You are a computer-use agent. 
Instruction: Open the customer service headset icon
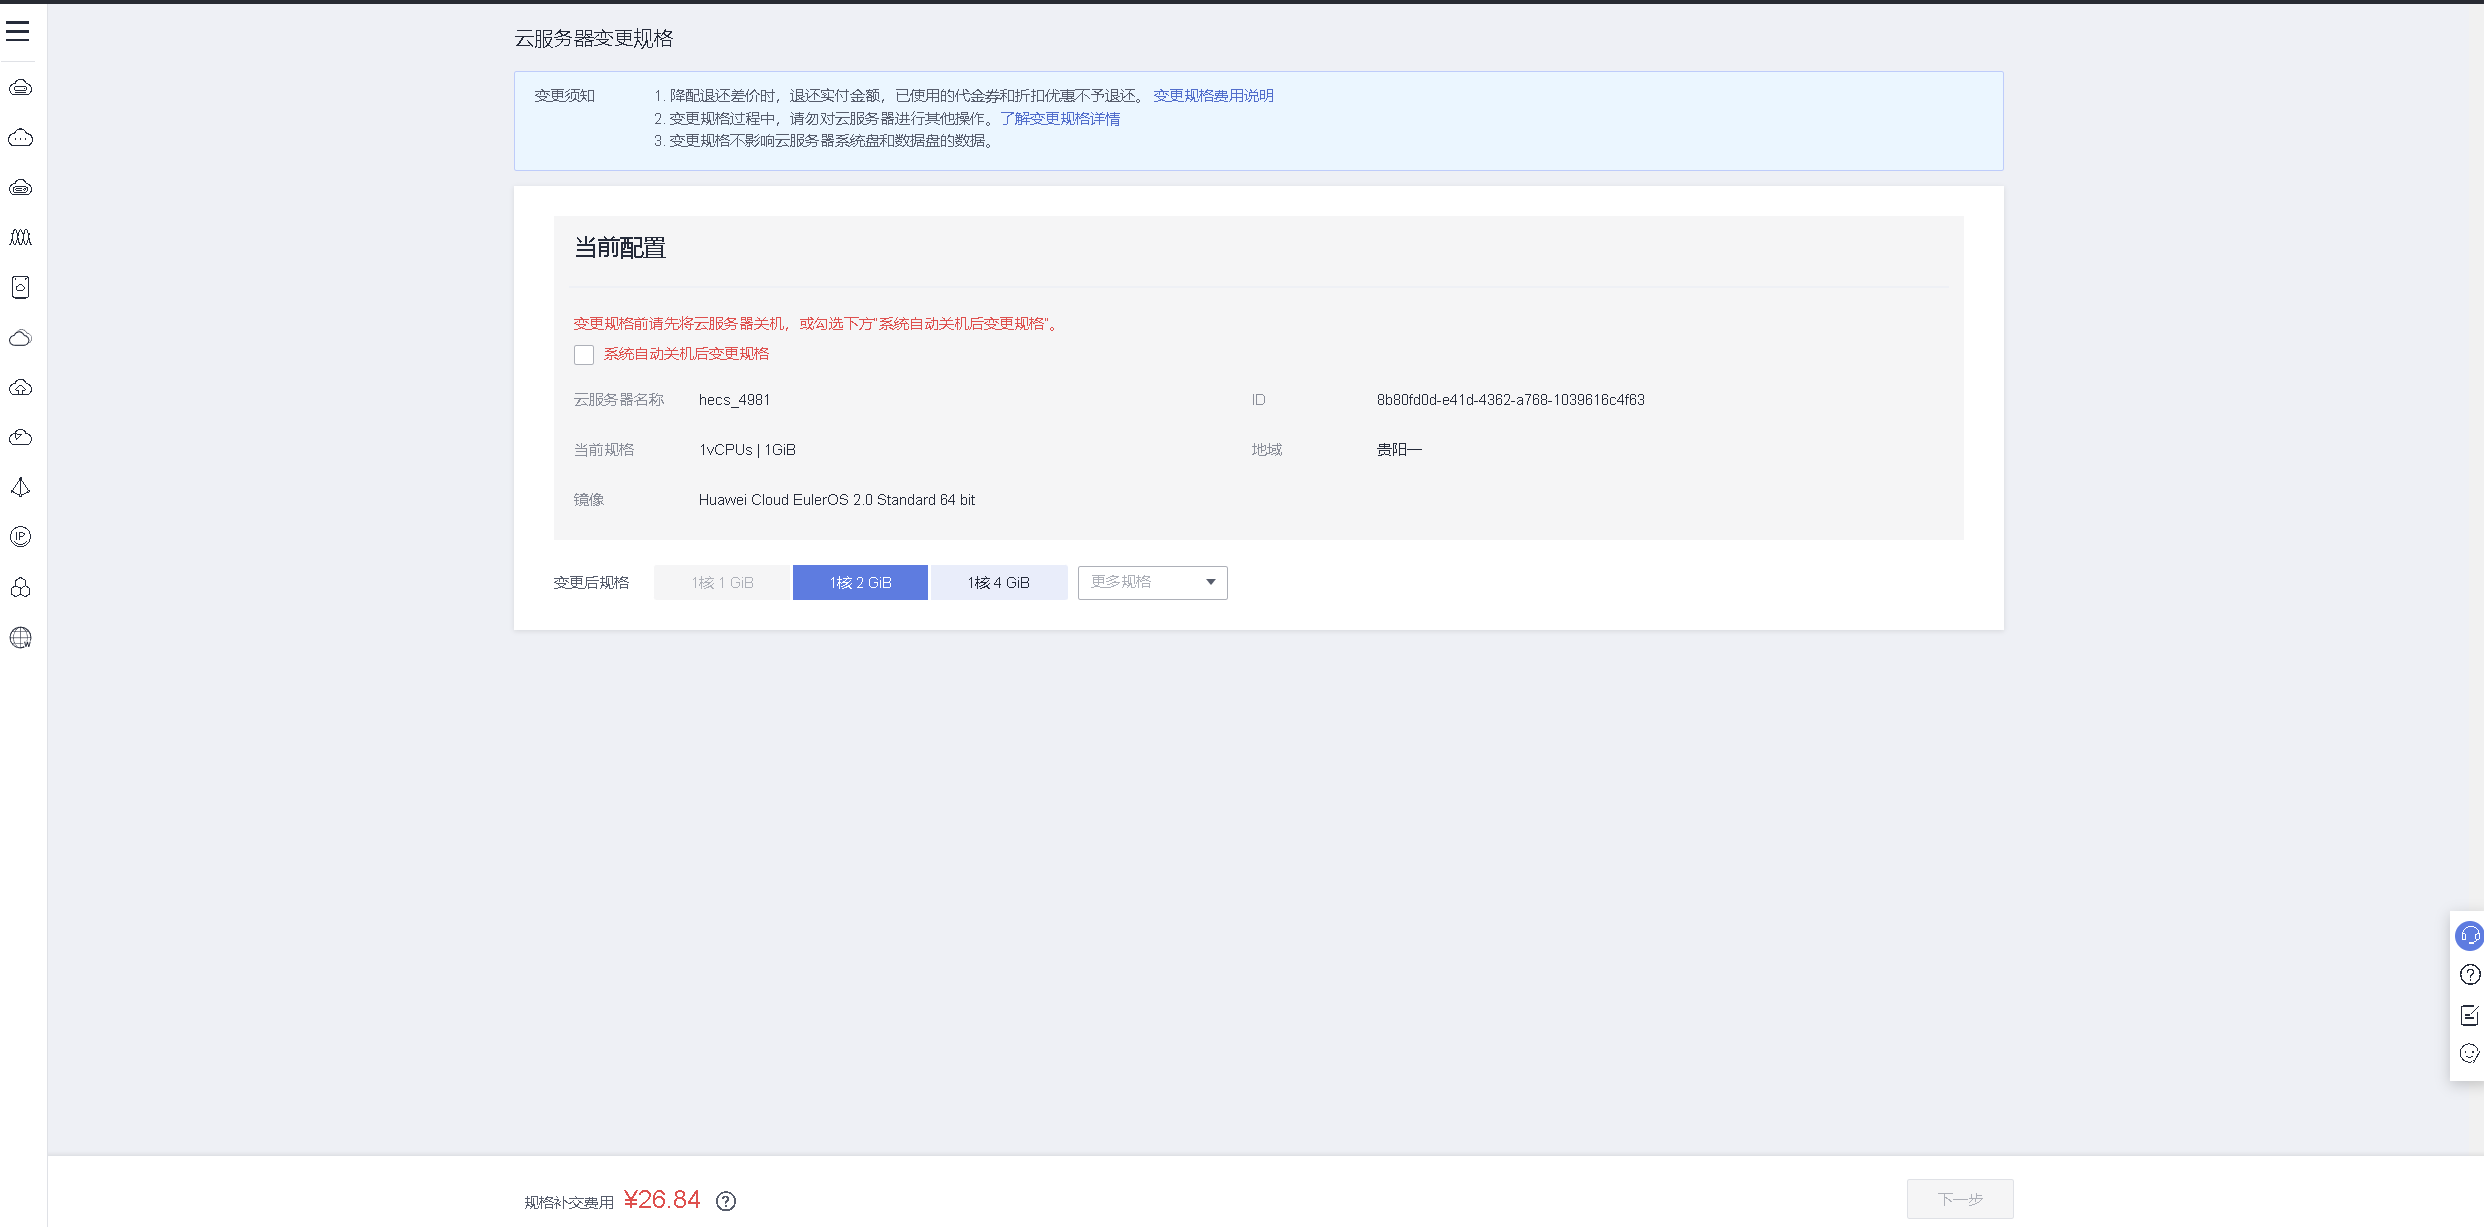pos(2469,936)
